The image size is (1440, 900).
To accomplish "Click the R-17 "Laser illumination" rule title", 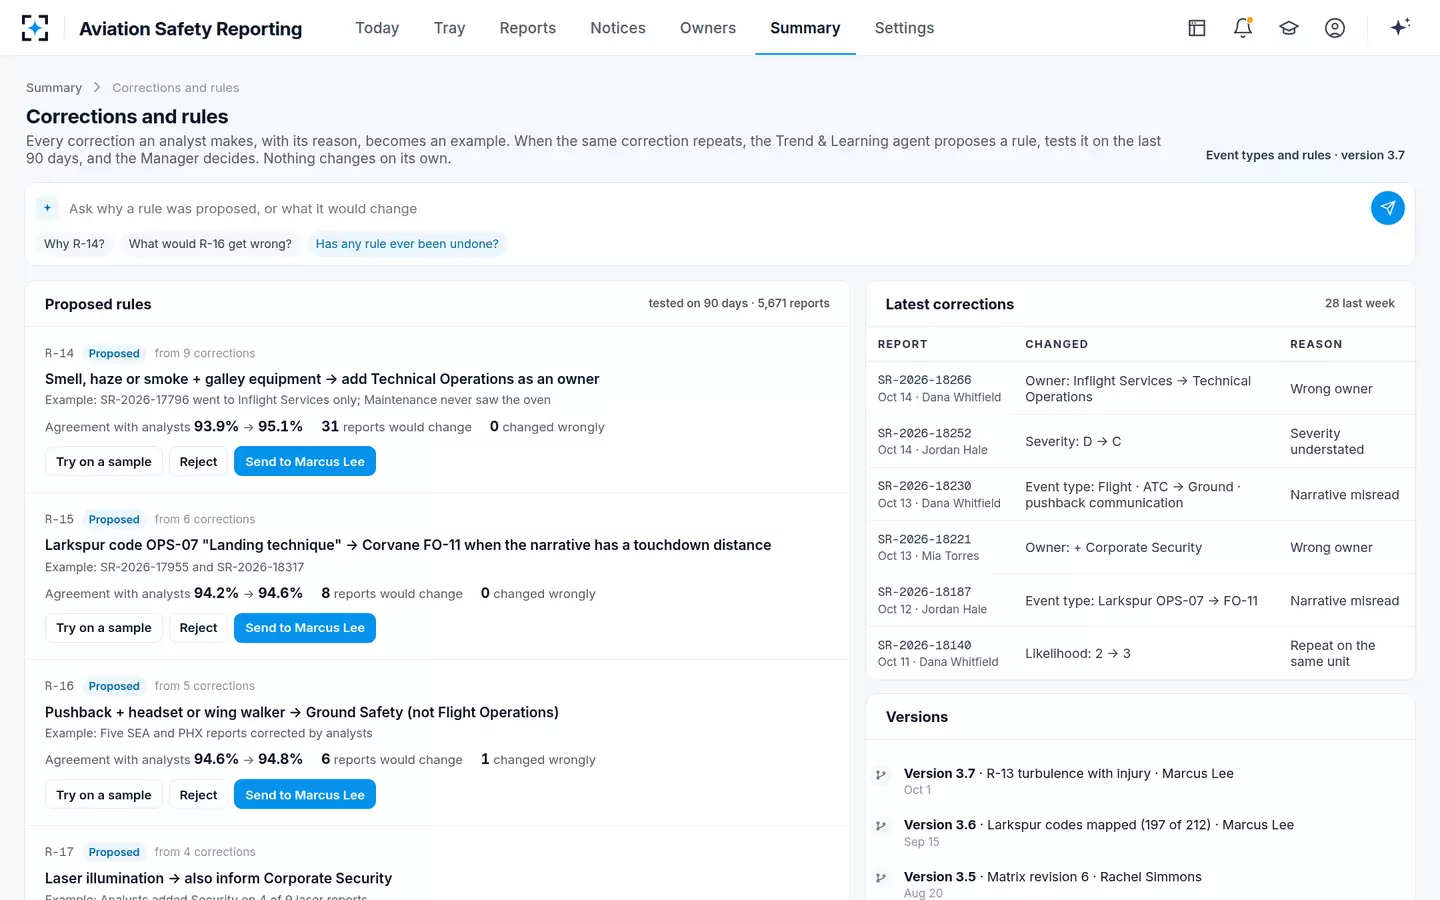I will click(218, 878).
